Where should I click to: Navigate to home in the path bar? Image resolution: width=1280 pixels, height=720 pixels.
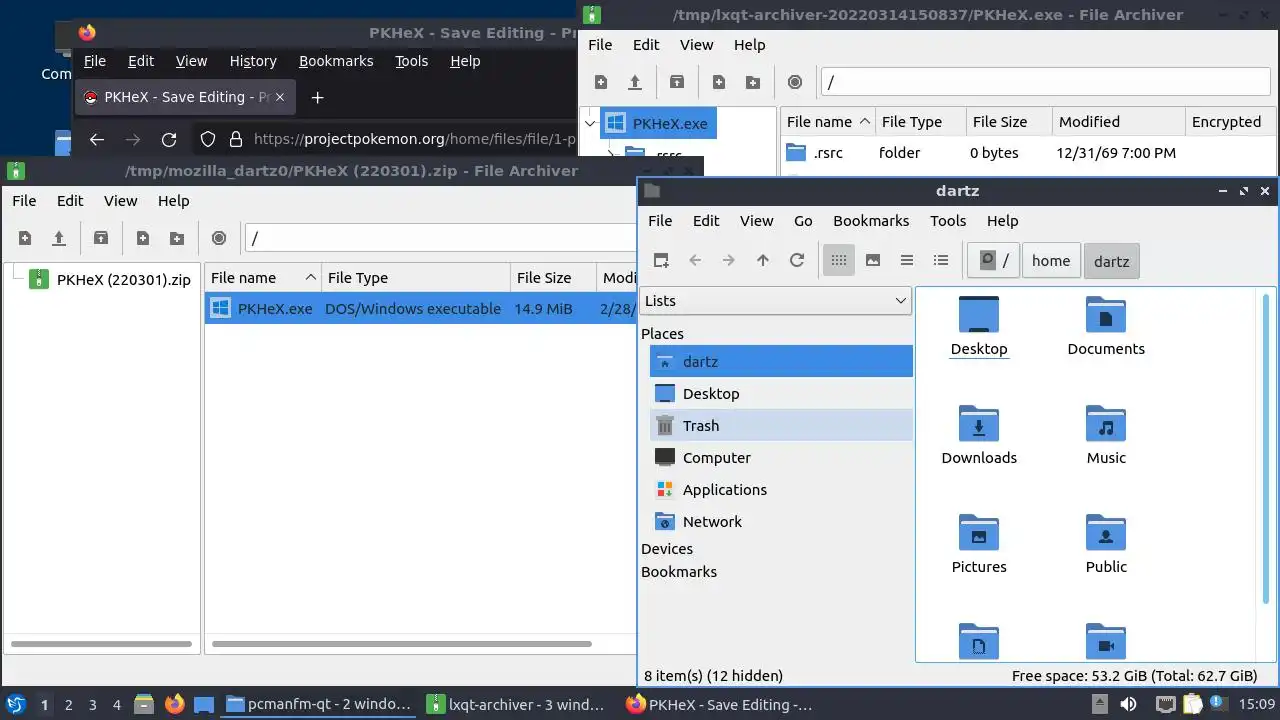[1051, 260]
